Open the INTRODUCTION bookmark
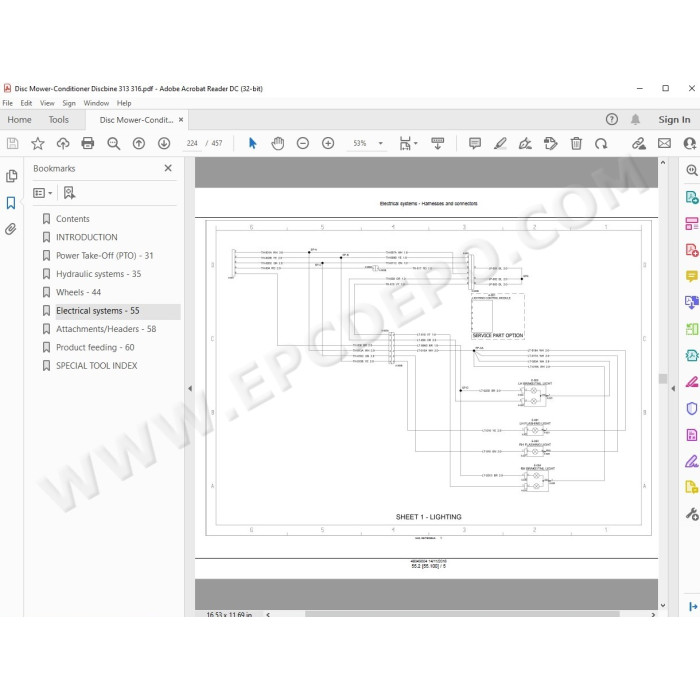This screenshot has width=700, height=700. [87, 237]
